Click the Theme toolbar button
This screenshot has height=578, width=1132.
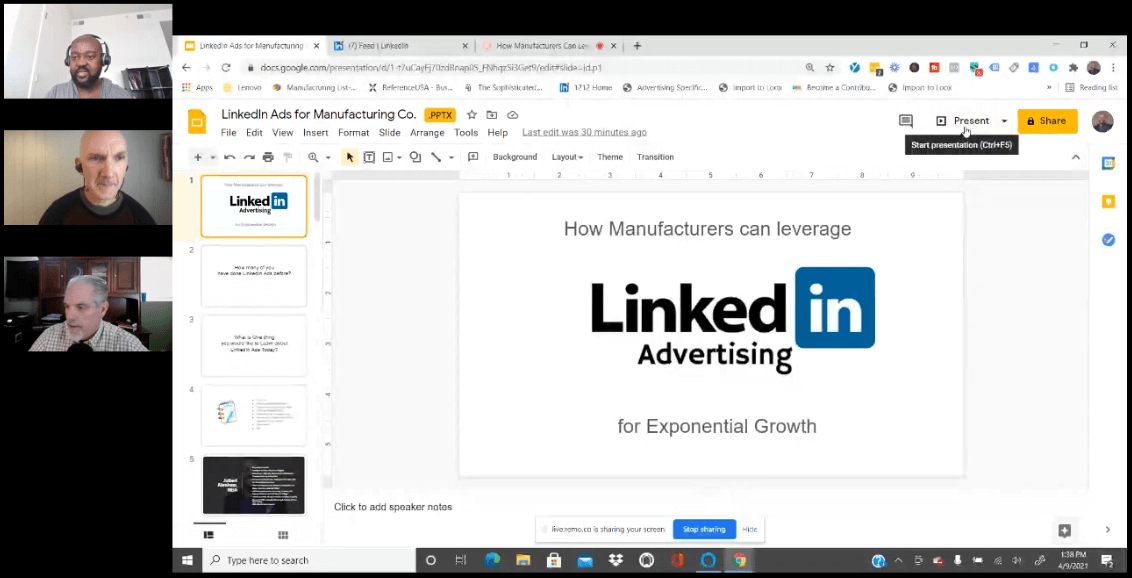(610, 157)
